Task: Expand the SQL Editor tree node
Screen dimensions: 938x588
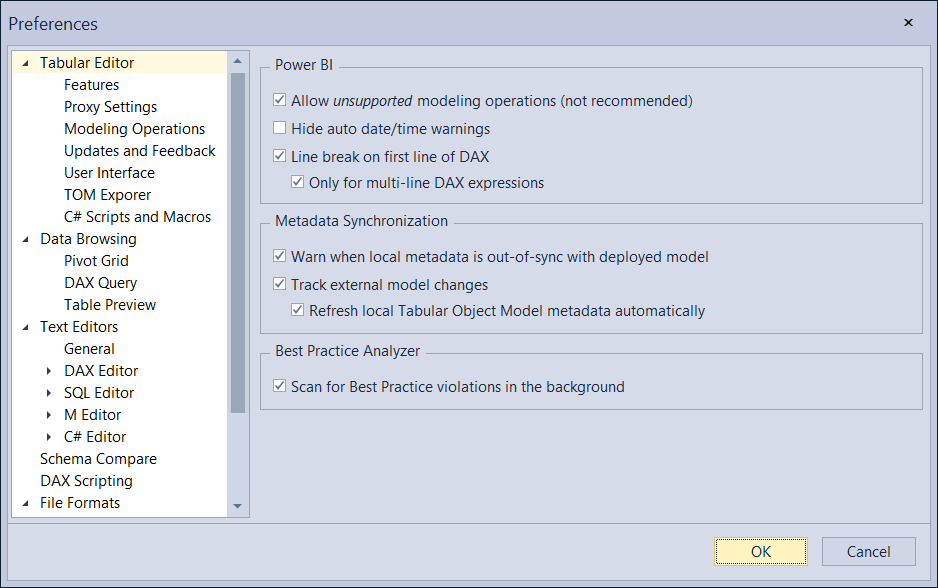Action: coord(50,392)
